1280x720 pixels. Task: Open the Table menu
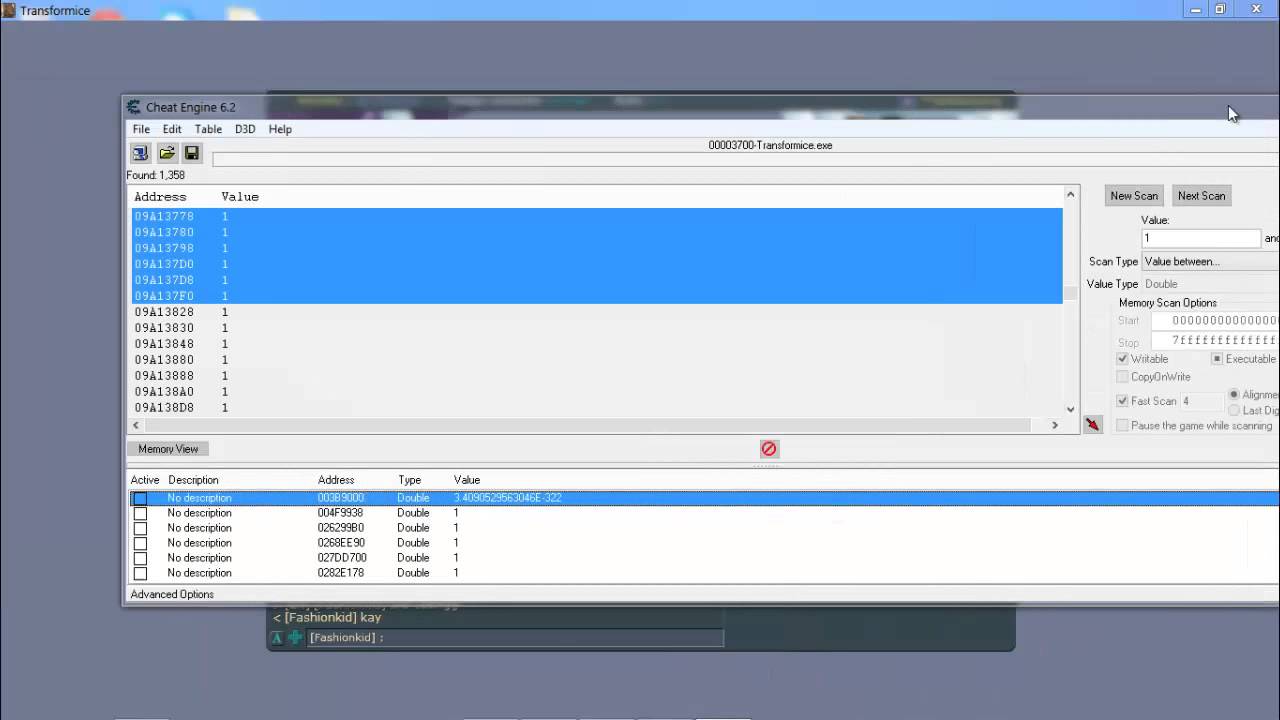[x=208, y=129]
